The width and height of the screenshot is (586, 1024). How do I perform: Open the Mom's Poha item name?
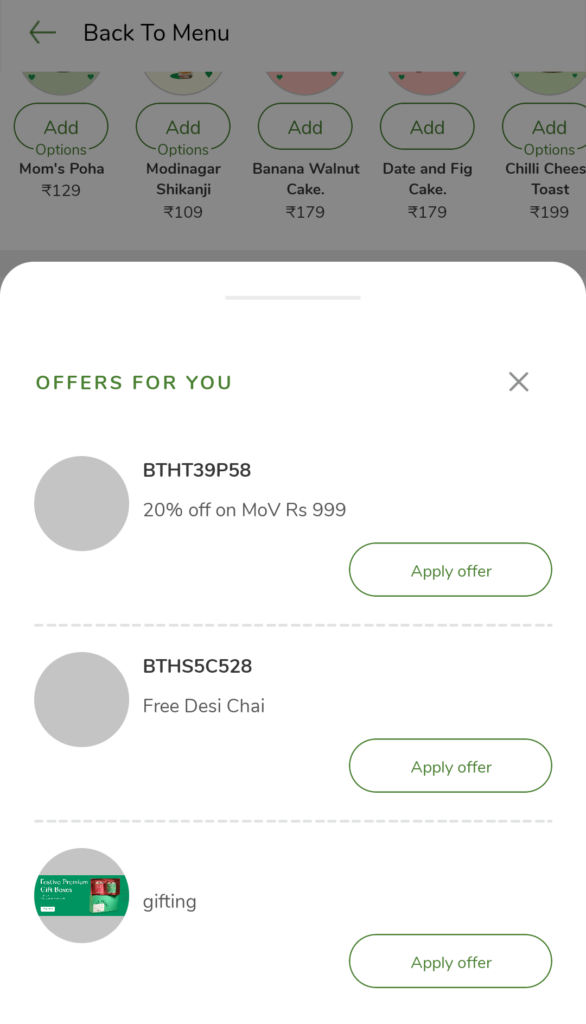61,168
